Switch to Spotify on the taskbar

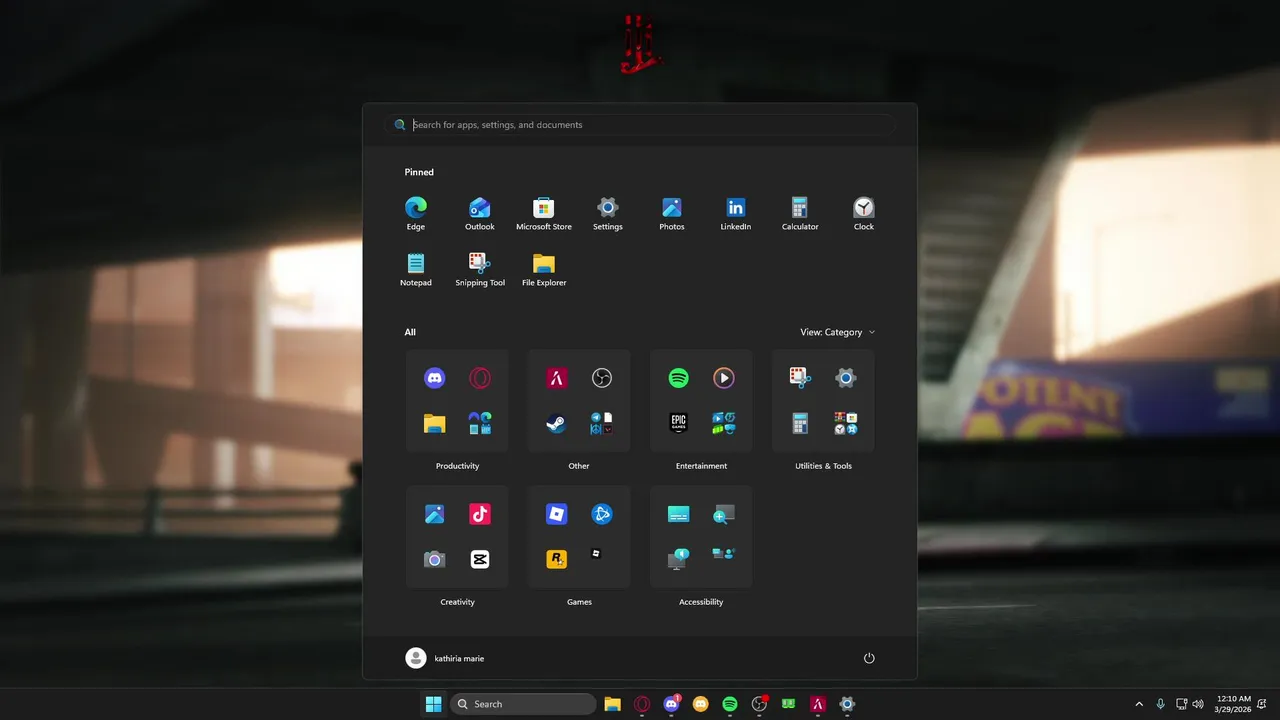point(730,704)
